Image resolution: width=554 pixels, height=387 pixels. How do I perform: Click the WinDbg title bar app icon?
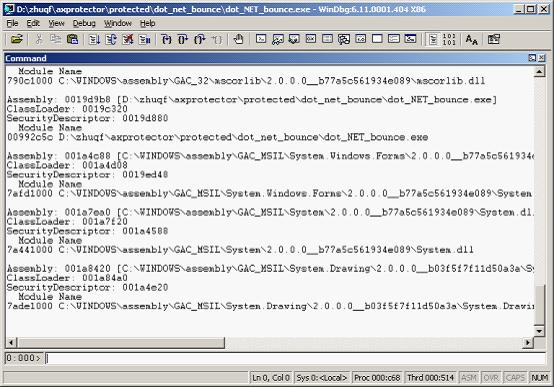(9, 9)
